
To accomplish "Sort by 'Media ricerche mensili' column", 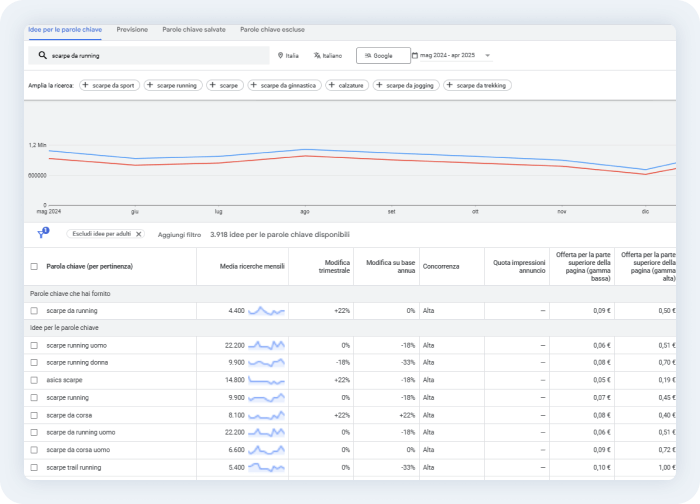I will coord(253,267).
